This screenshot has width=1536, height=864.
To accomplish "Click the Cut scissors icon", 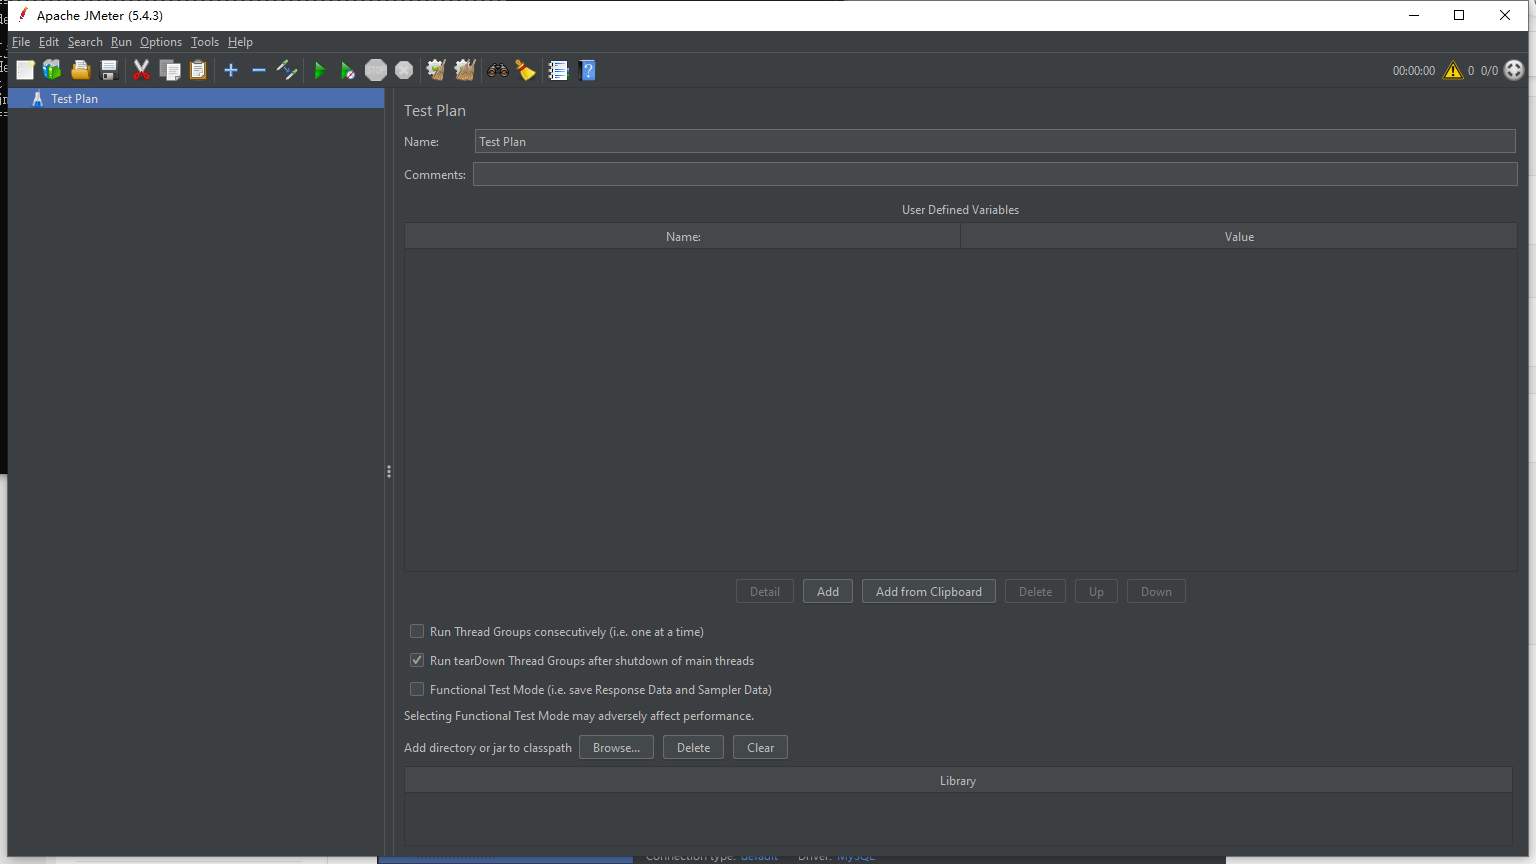I will (141, 70).
